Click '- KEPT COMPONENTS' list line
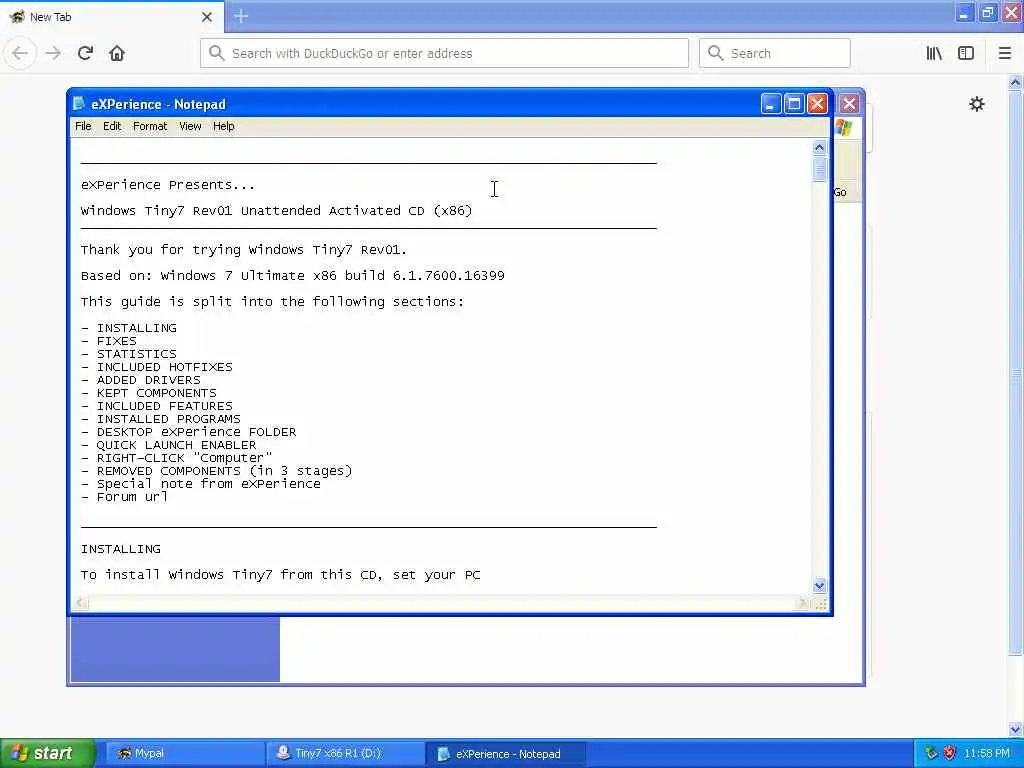 [149, 393]
